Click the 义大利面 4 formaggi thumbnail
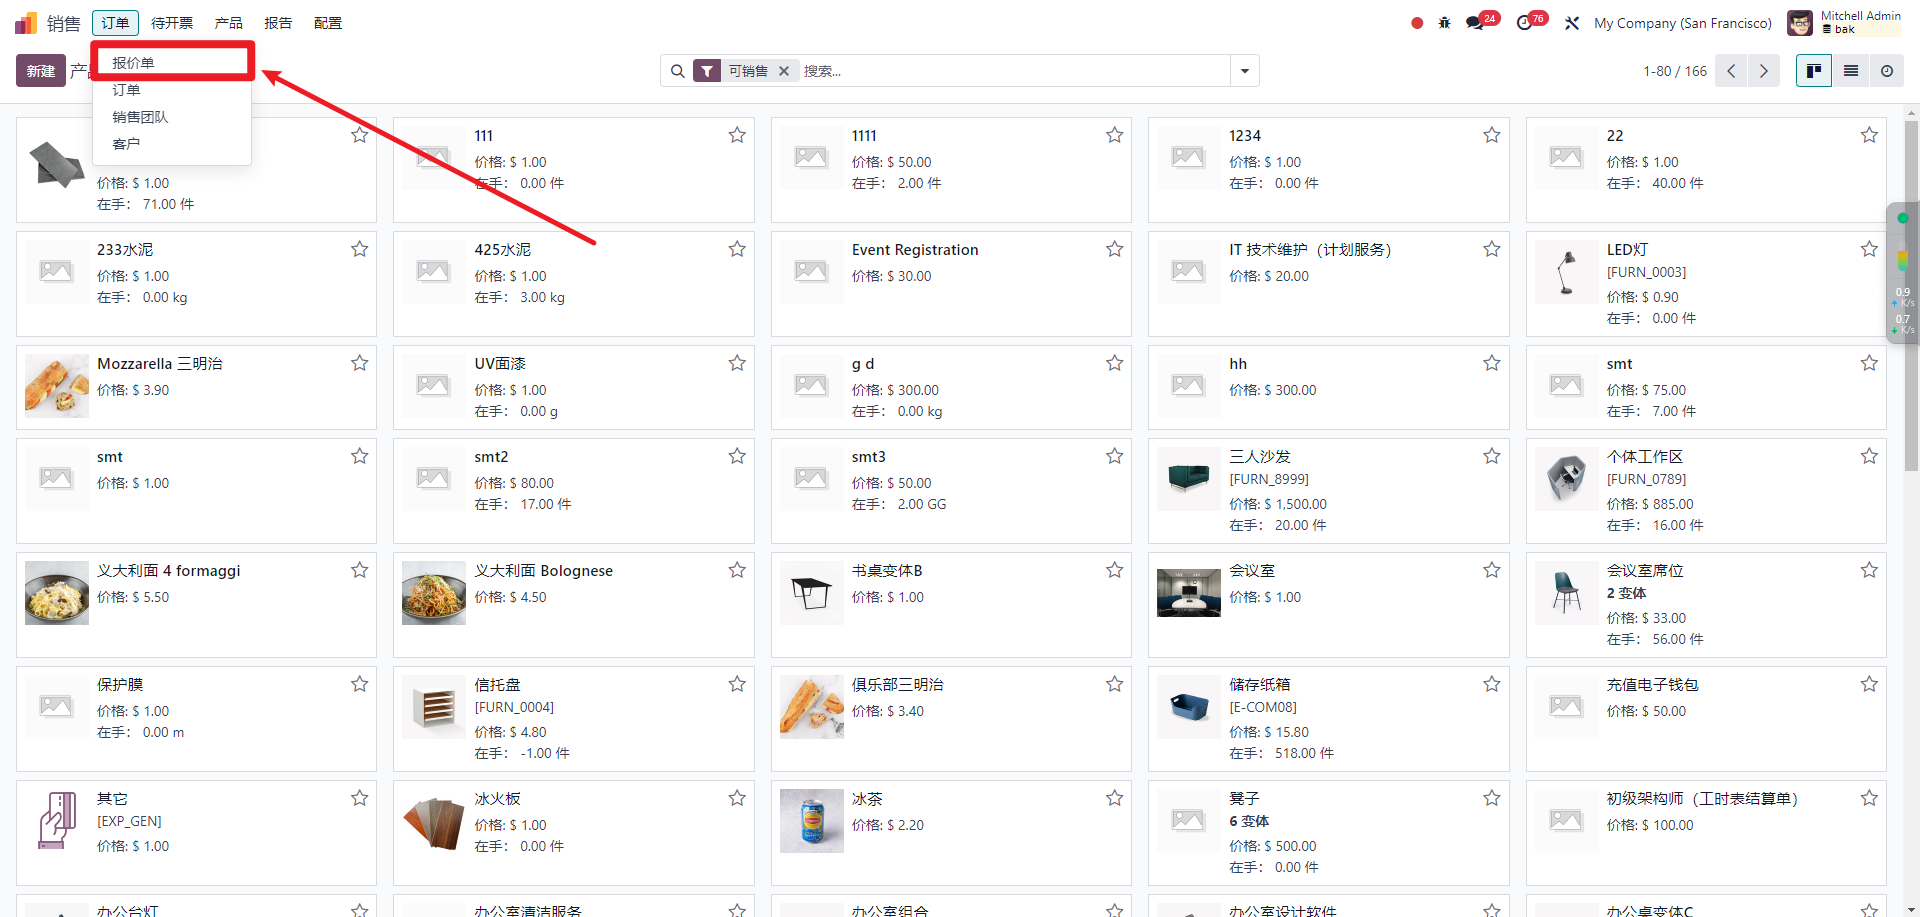 (x=57, y=593)
